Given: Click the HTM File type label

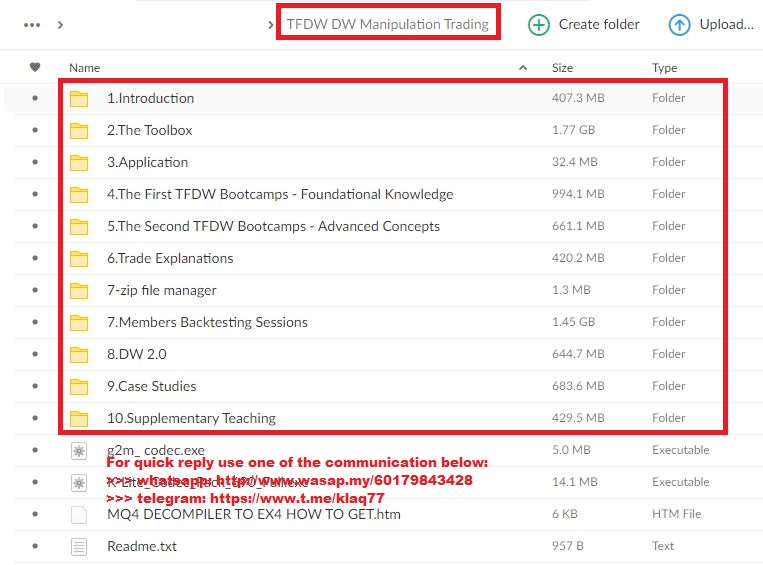Looking at the screenshot, I should pyautogui.click(x=676, y=514).
